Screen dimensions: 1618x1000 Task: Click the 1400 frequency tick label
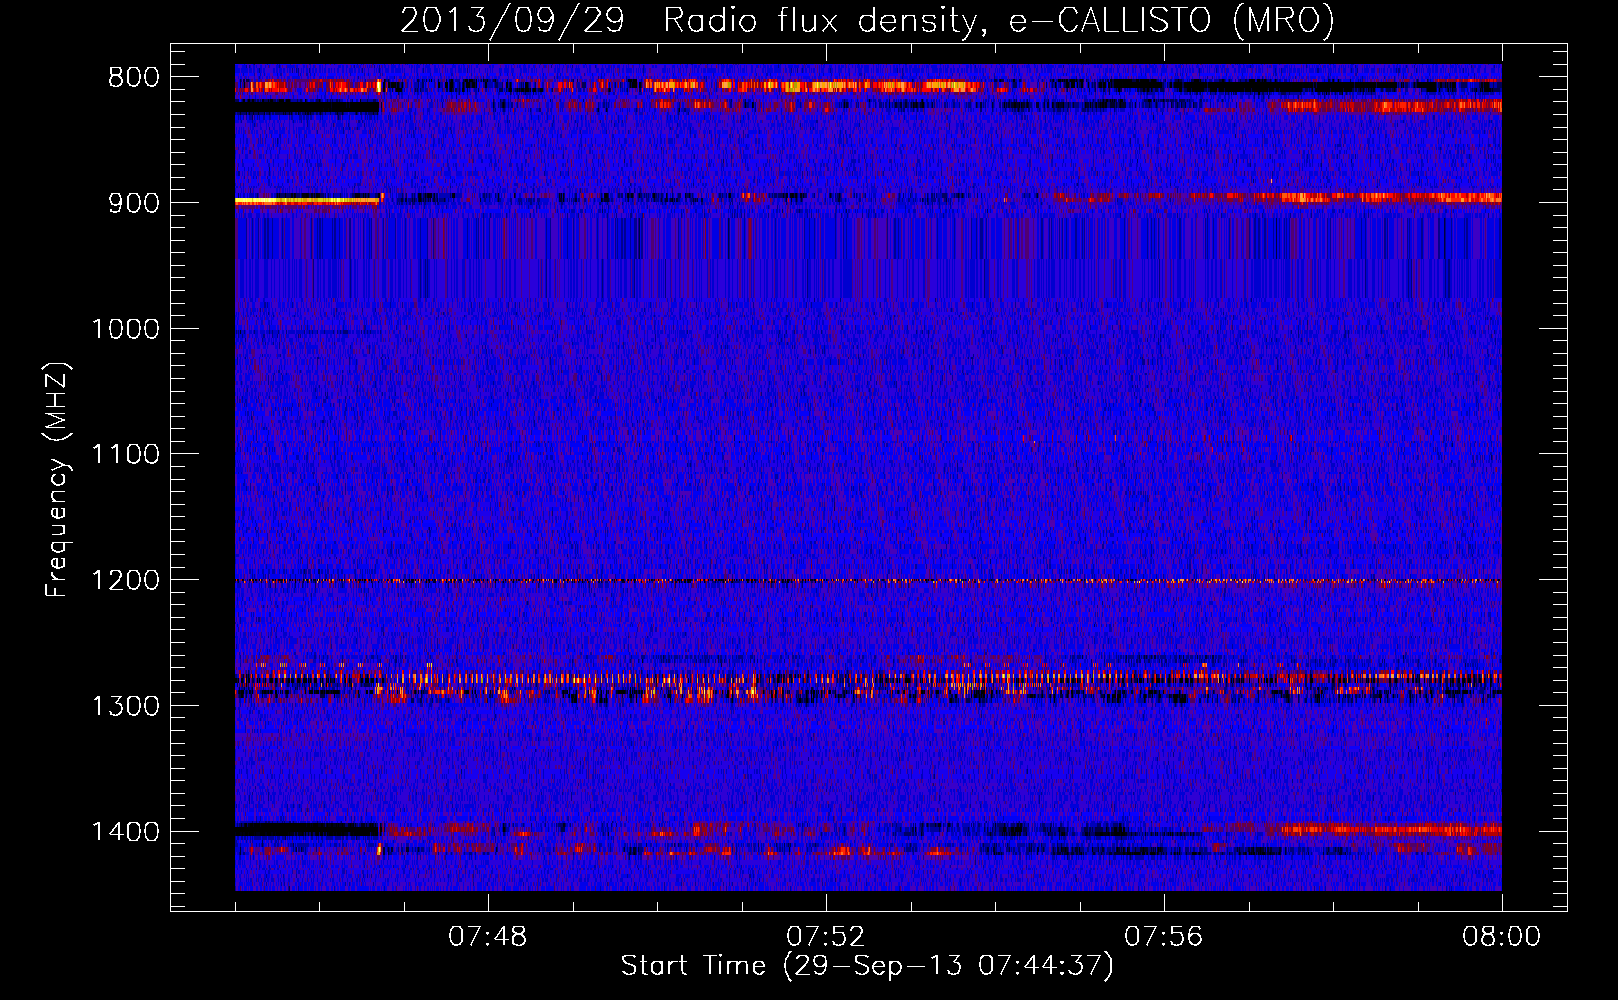(x=125, y=832)
